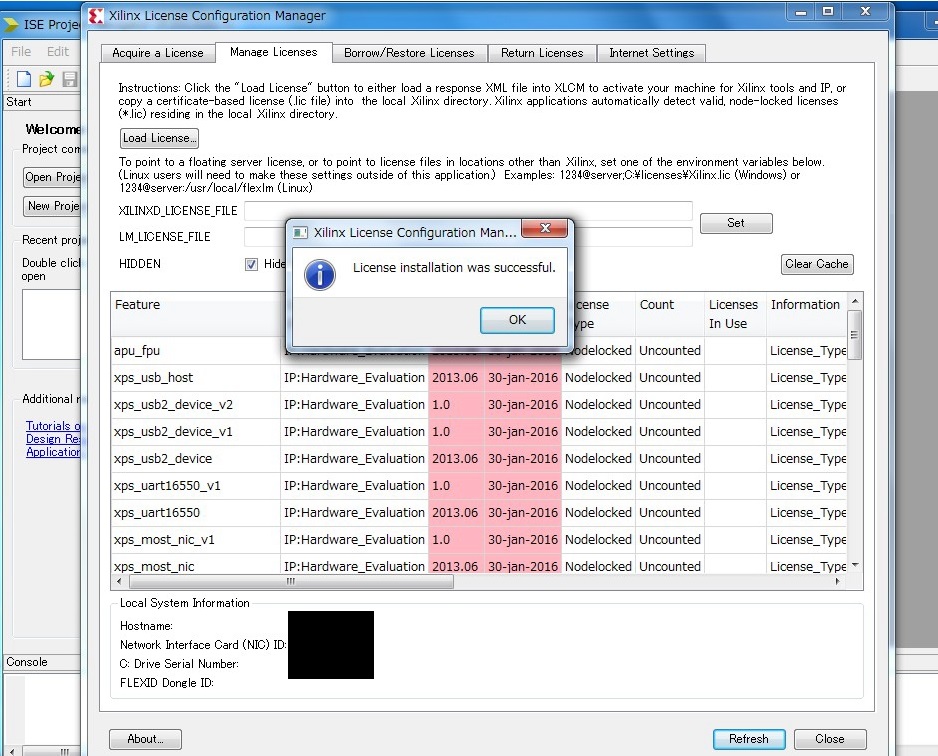This screenshot has width=938, height=756.
Task: Select the xps_most_nic feature row
Action: click(480, 564)
